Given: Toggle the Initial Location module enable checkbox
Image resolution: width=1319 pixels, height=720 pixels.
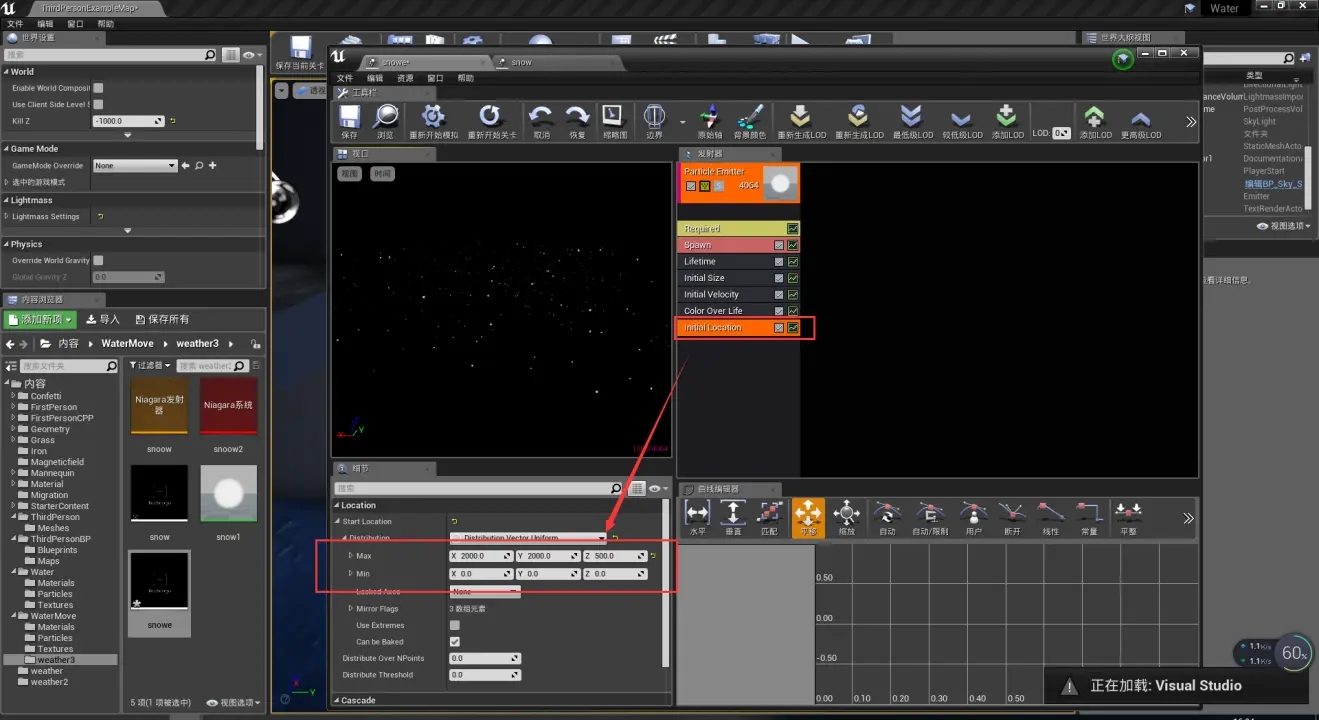Looking at the screenshot, I should [779, 328].
